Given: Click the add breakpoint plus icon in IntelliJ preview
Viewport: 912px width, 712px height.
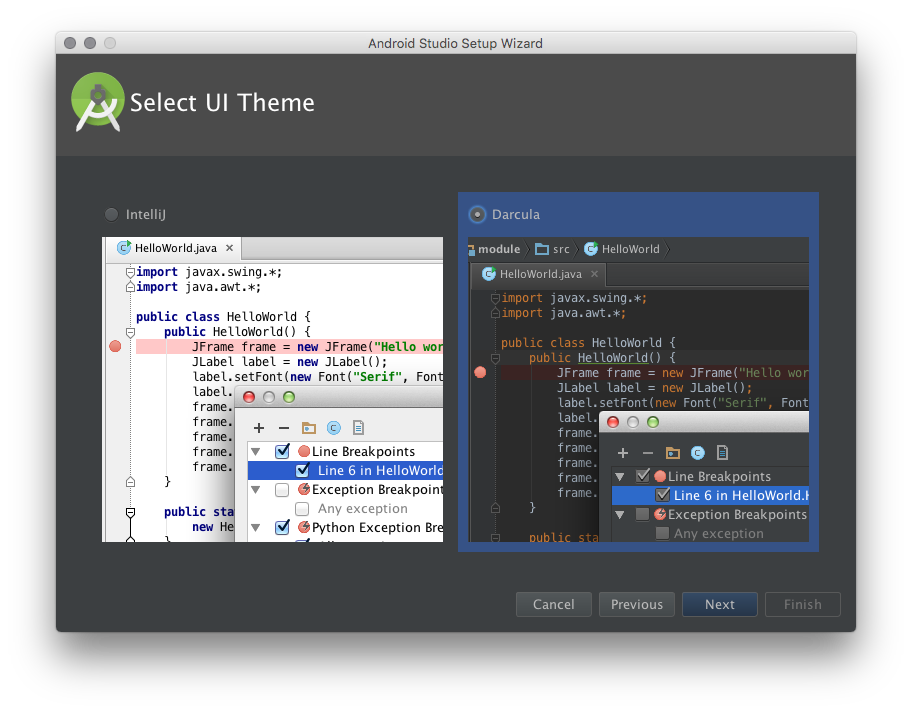Looking at the screenshot, I should pyautogui.click(x=259, y=428).
